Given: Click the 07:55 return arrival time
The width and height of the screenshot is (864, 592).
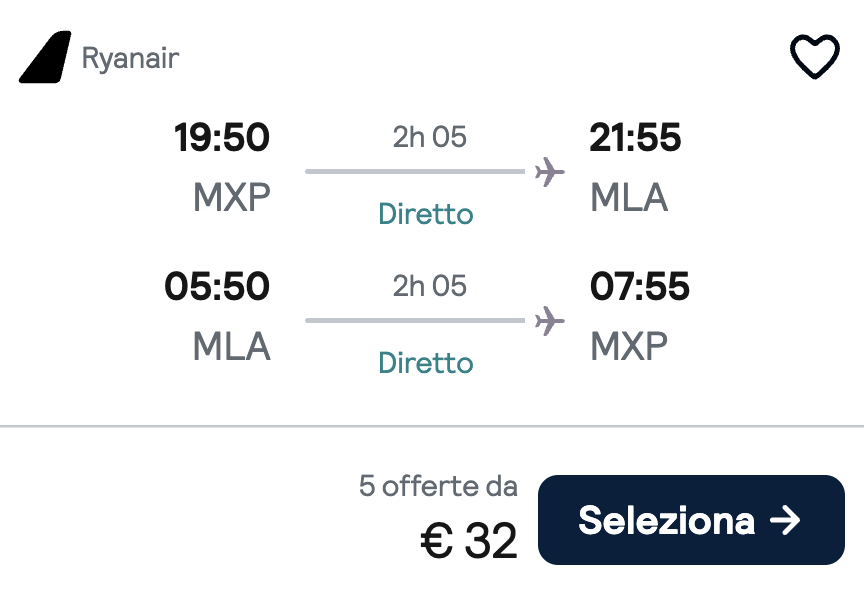Looking at the screenshot, I should [x=640, y=286].
